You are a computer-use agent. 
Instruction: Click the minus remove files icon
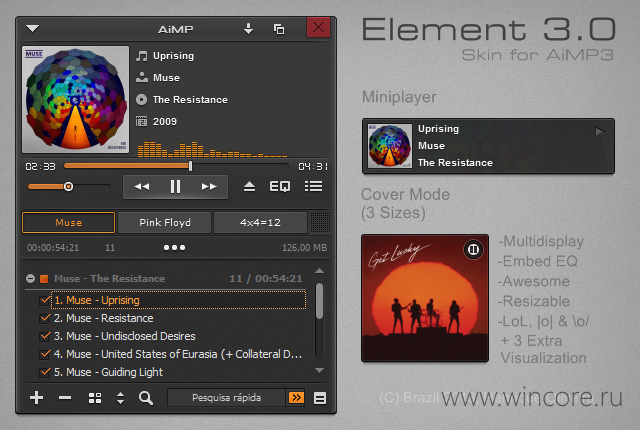[65, 398]
